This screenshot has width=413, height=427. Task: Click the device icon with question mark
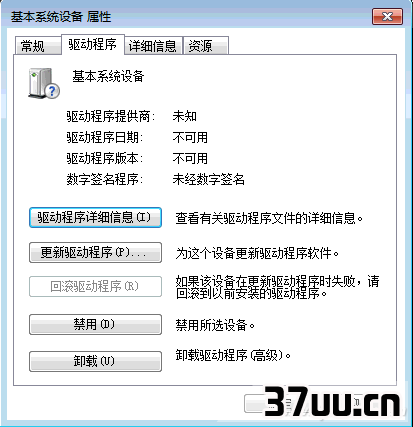[x=44, y=83]
